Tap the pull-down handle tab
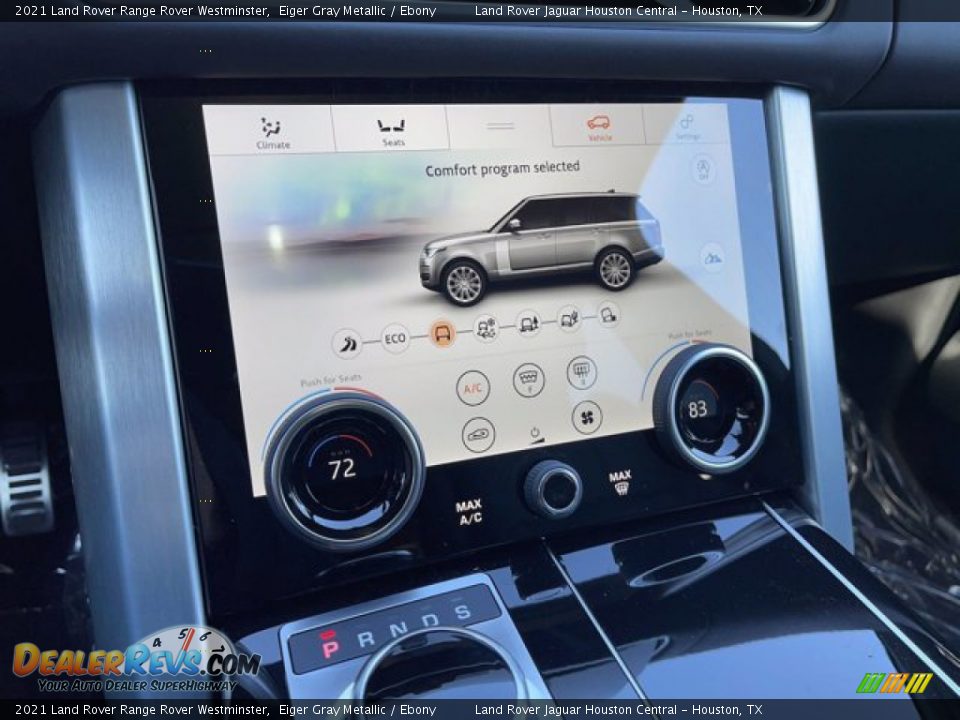960x720 pixels. click(500, 126)
